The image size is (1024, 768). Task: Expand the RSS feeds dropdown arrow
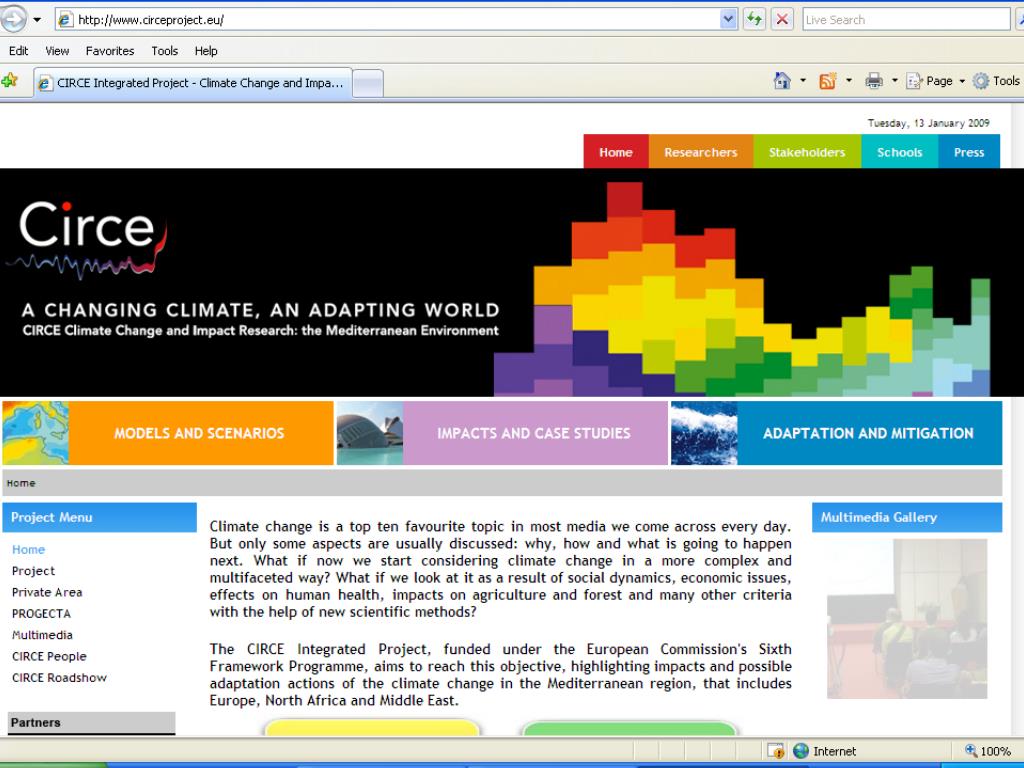848,80
